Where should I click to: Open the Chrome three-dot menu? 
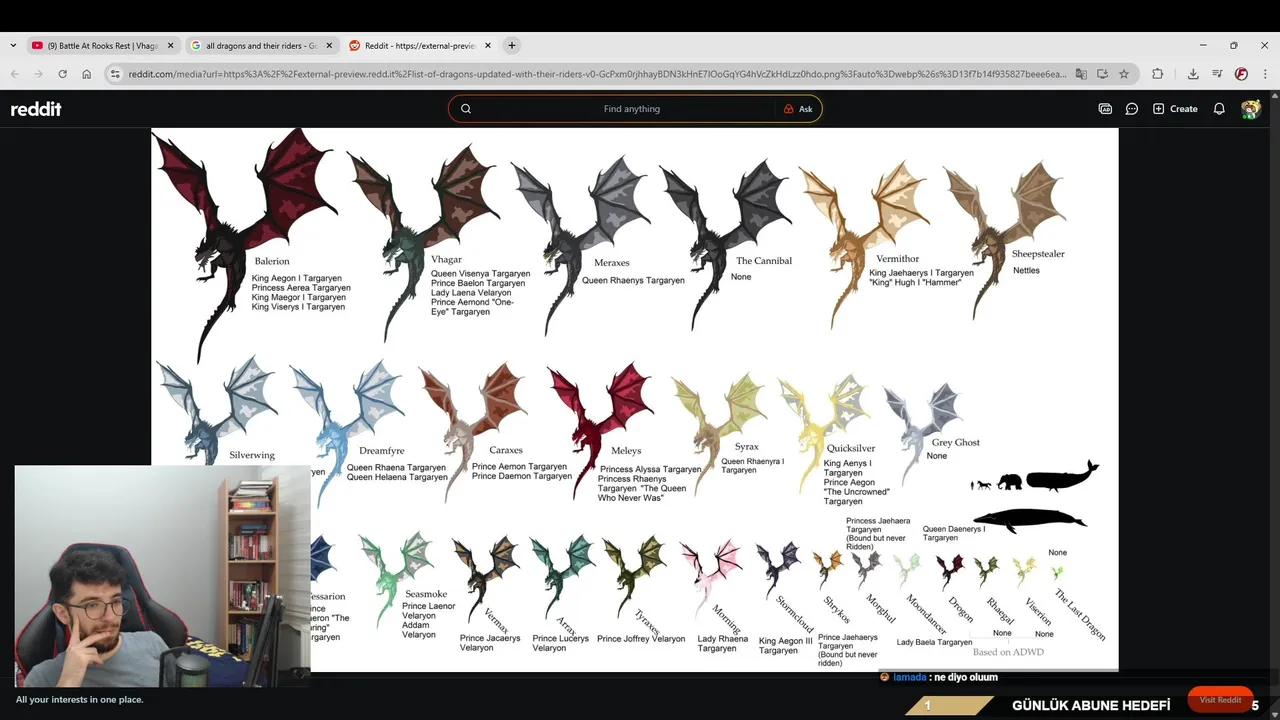1265,74
